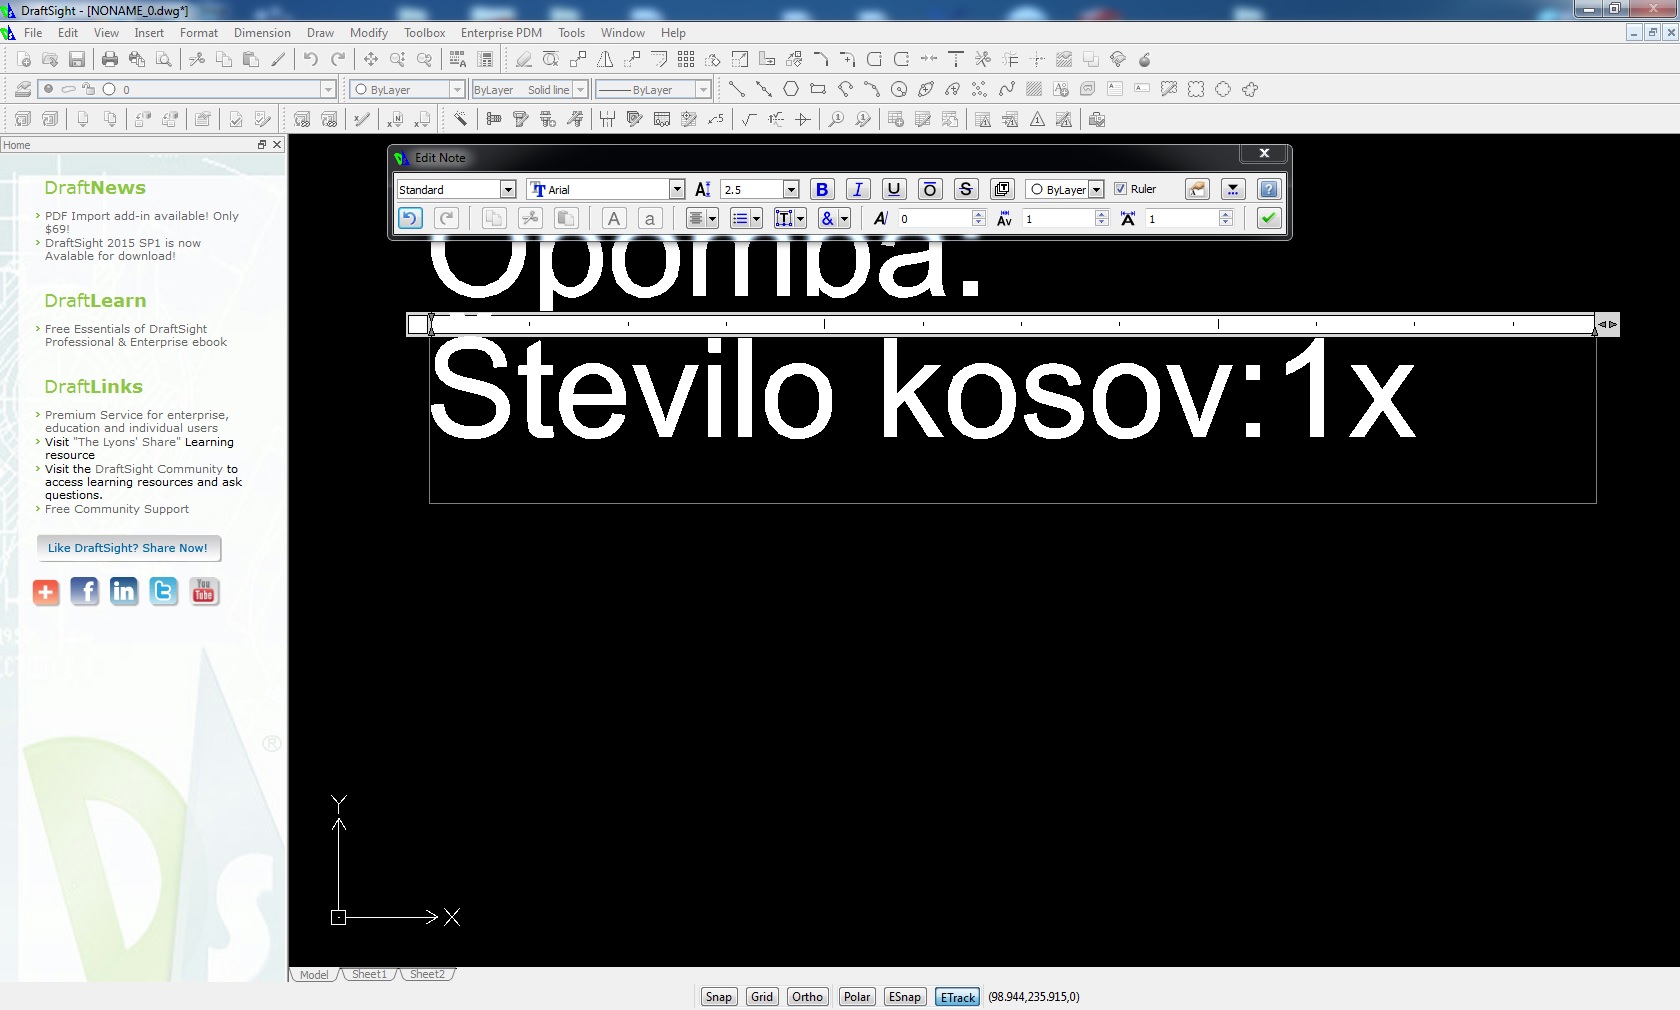Open the Arial font dropdown
This screenshot has width=1680, height=1010.
(677, 189)
